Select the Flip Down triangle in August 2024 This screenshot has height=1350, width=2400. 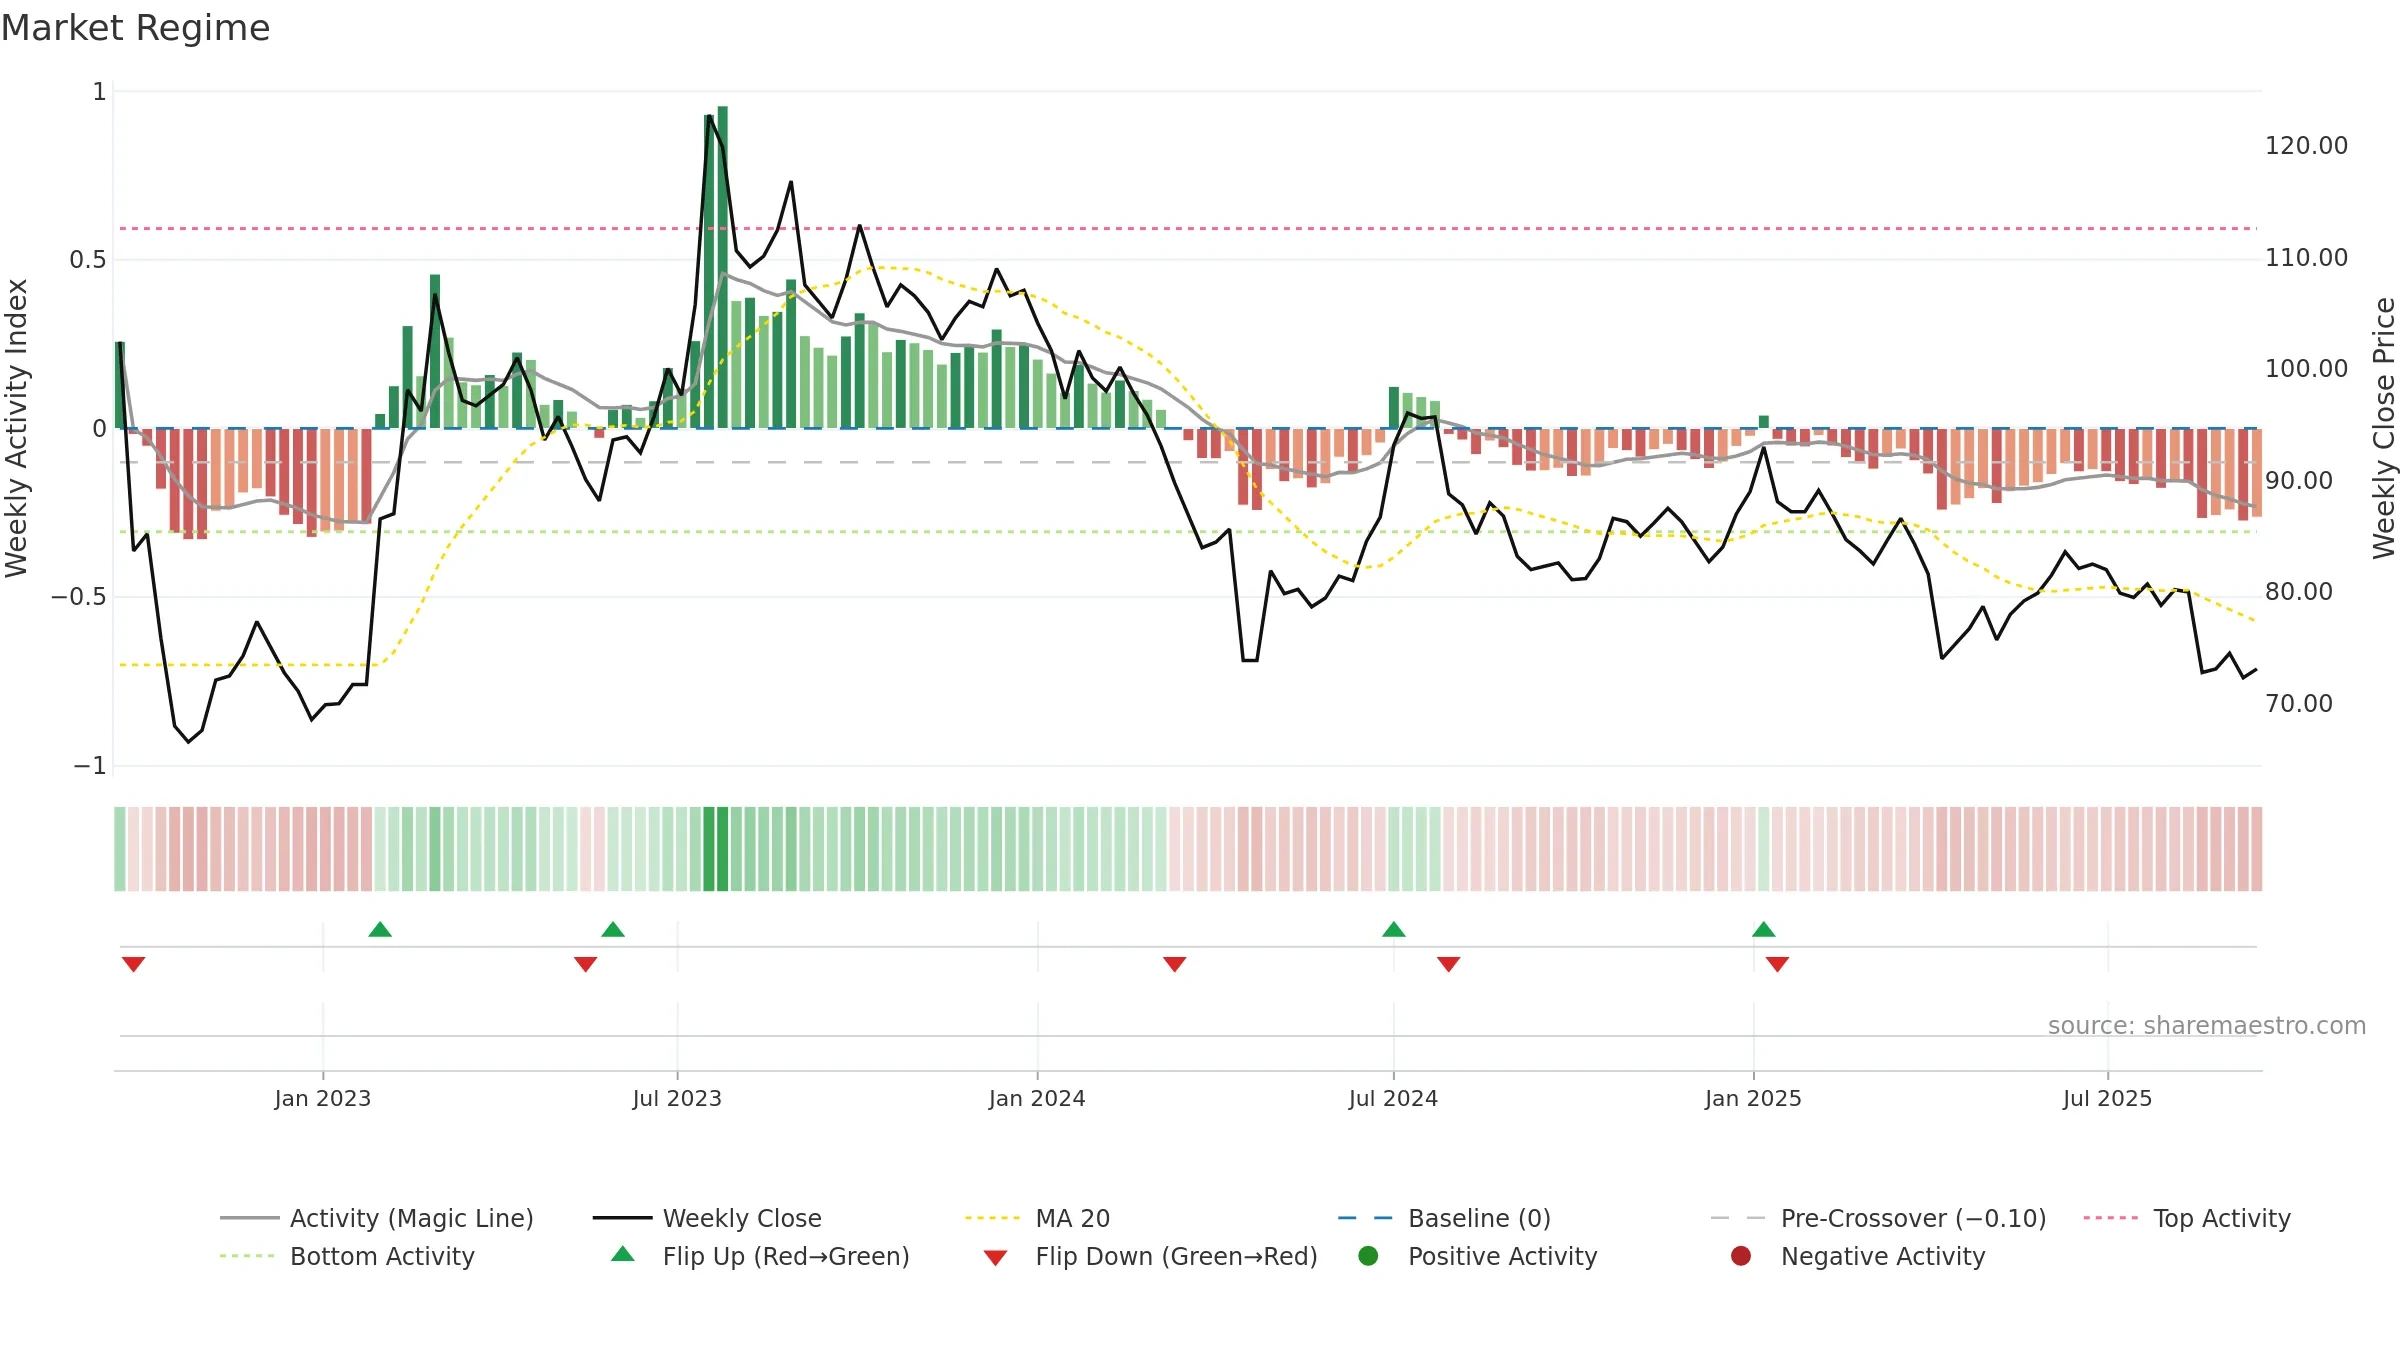point(1449,964)
